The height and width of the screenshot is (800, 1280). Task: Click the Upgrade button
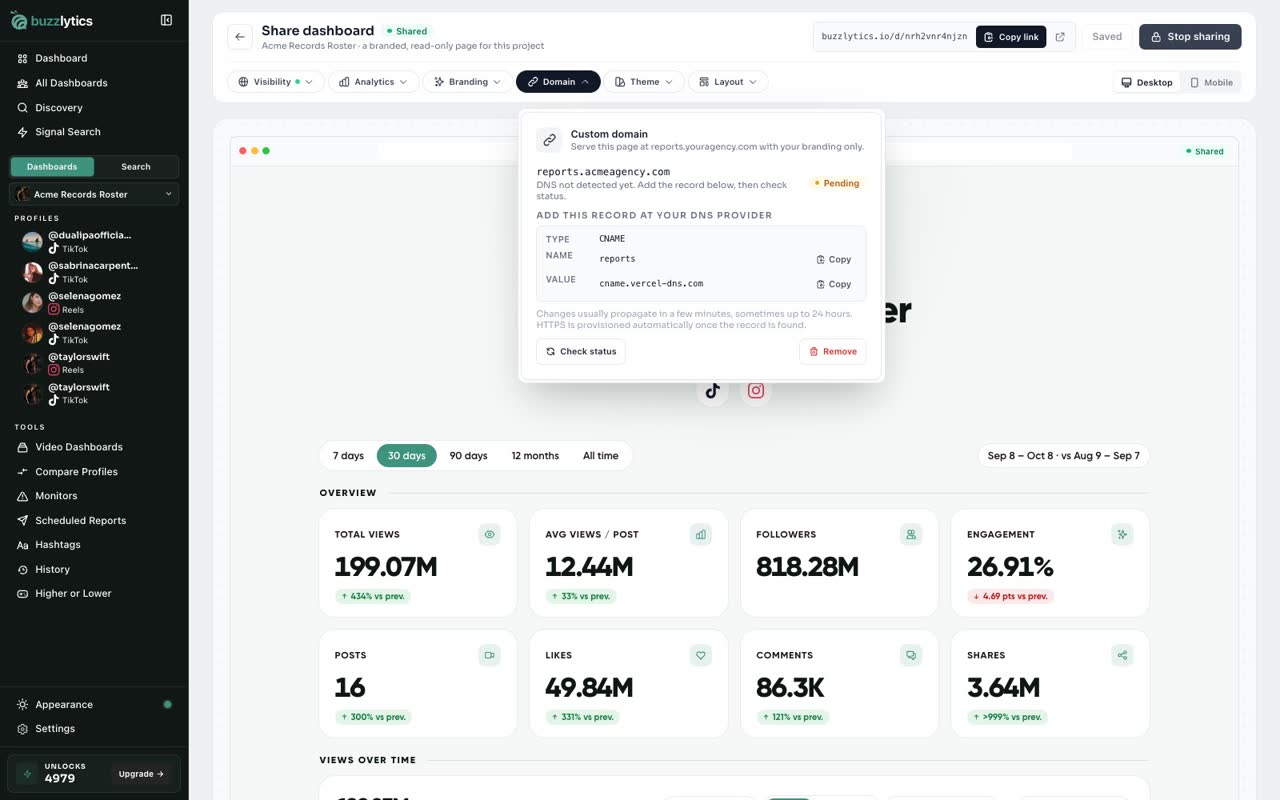click(142, 774)
